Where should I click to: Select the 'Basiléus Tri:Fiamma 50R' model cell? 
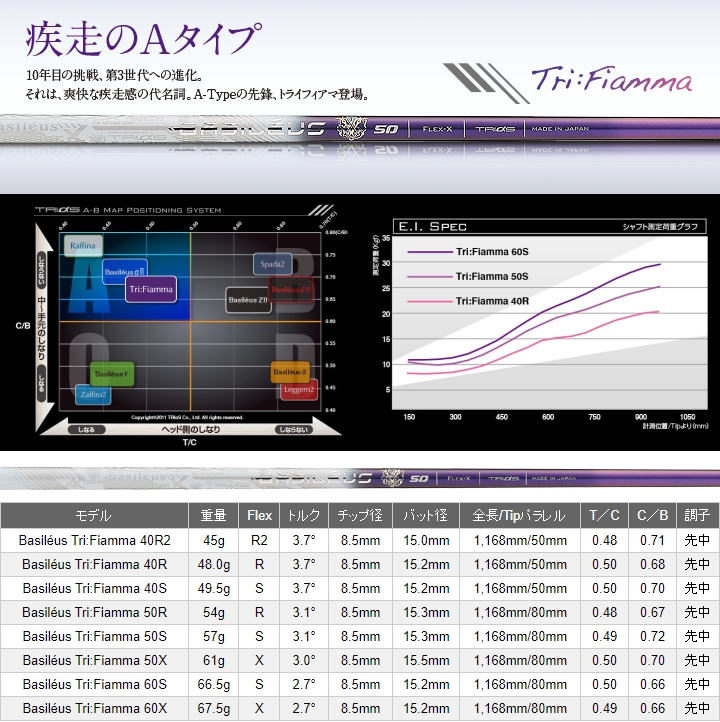click(94, 612)
